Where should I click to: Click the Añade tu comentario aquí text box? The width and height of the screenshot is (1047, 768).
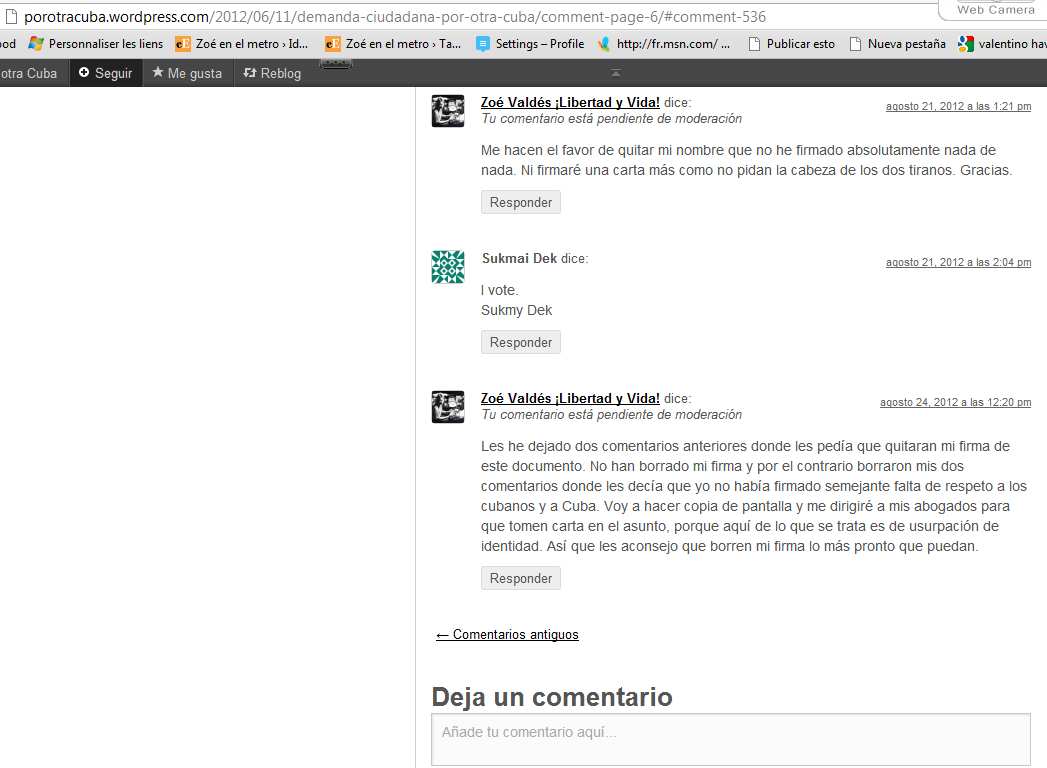[x=730, y=738]
